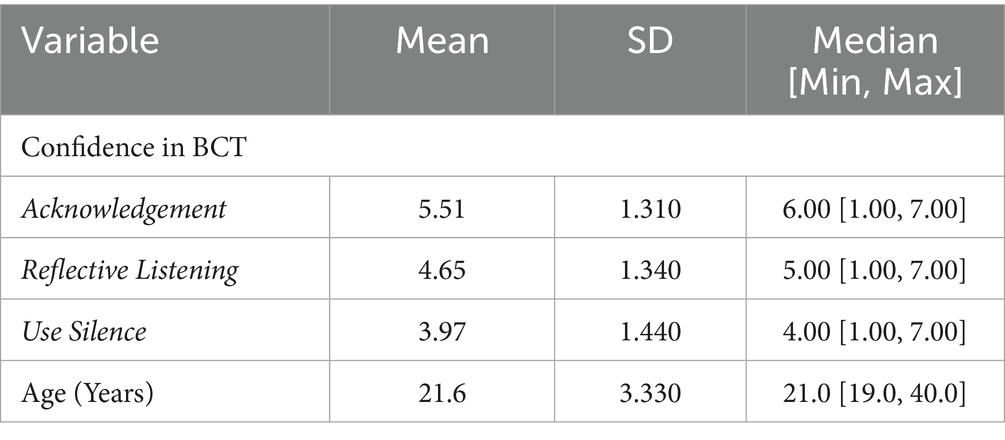Select the Acknowledgement mean value 5.51
This screenshot has height=440, width=1005.
(x=442, y=210)
